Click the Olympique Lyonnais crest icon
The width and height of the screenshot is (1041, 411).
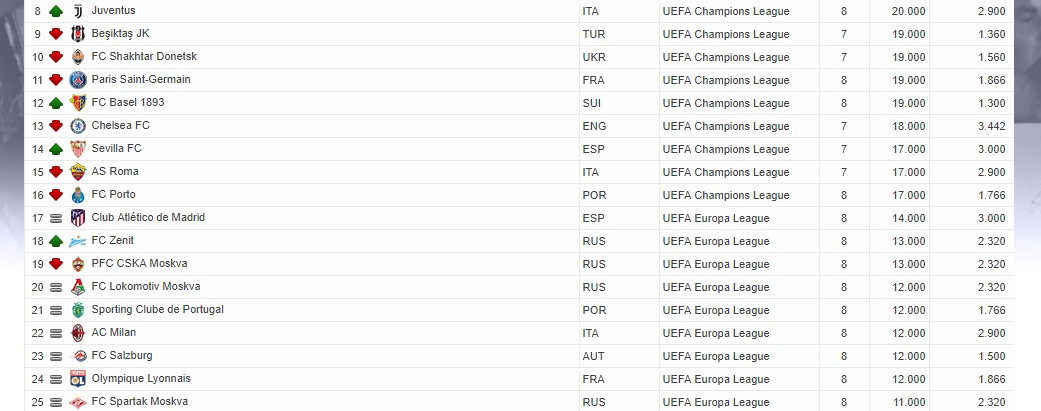point(78,378)
